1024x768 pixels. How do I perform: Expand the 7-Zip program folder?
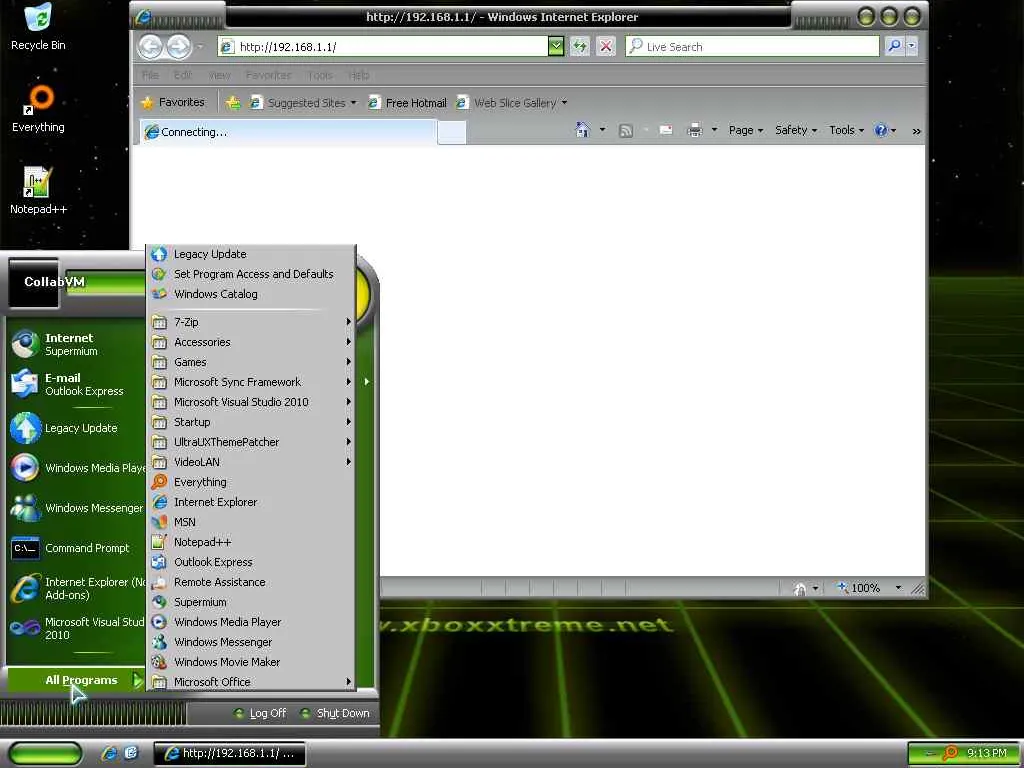click(x=251, y=322)
